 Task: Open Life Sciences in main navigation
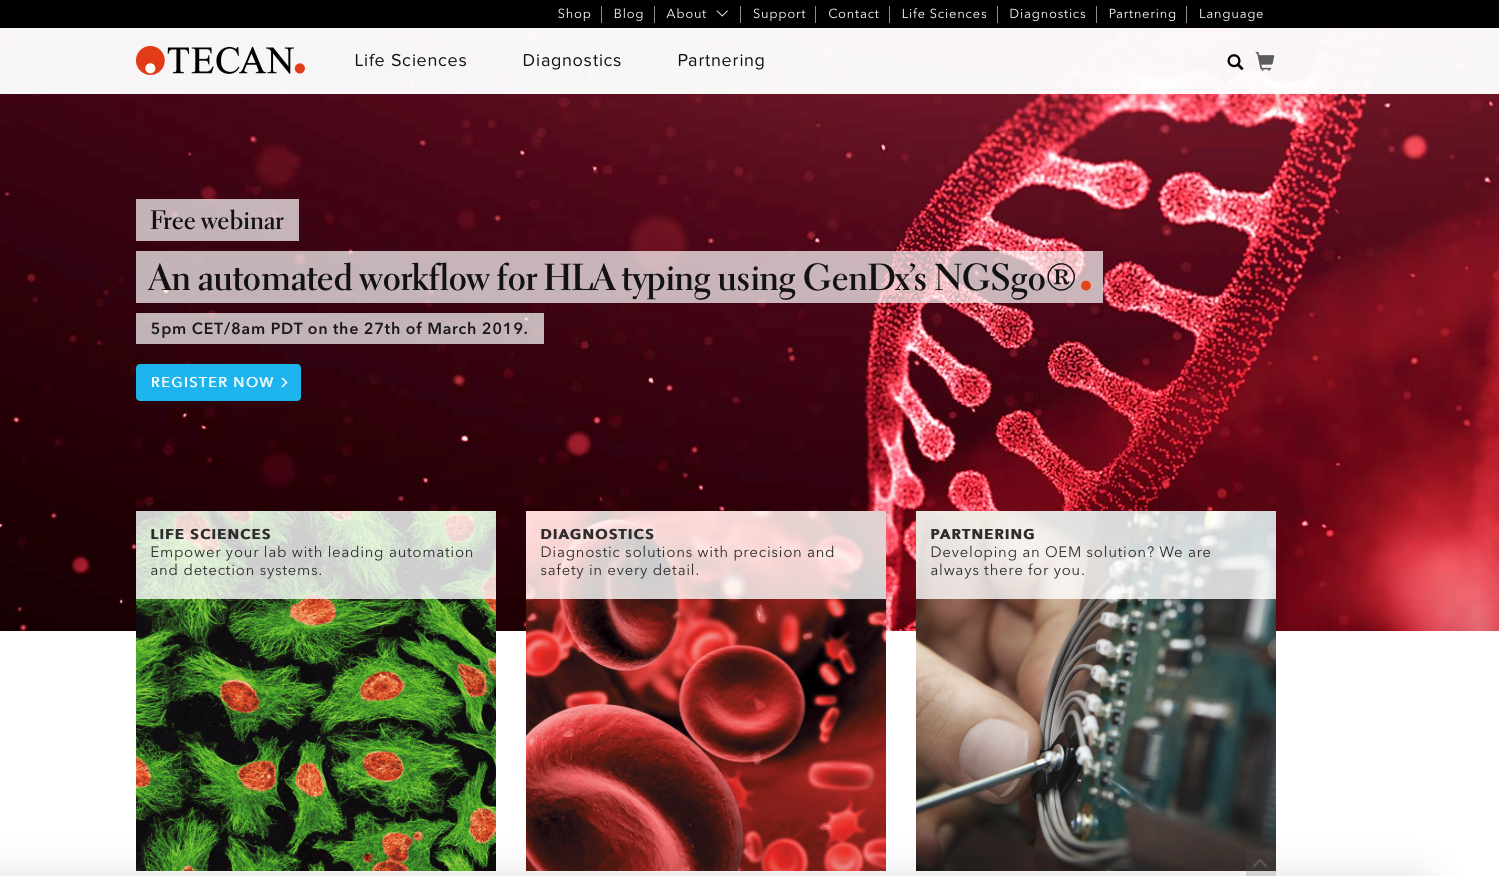coord(410,61)
